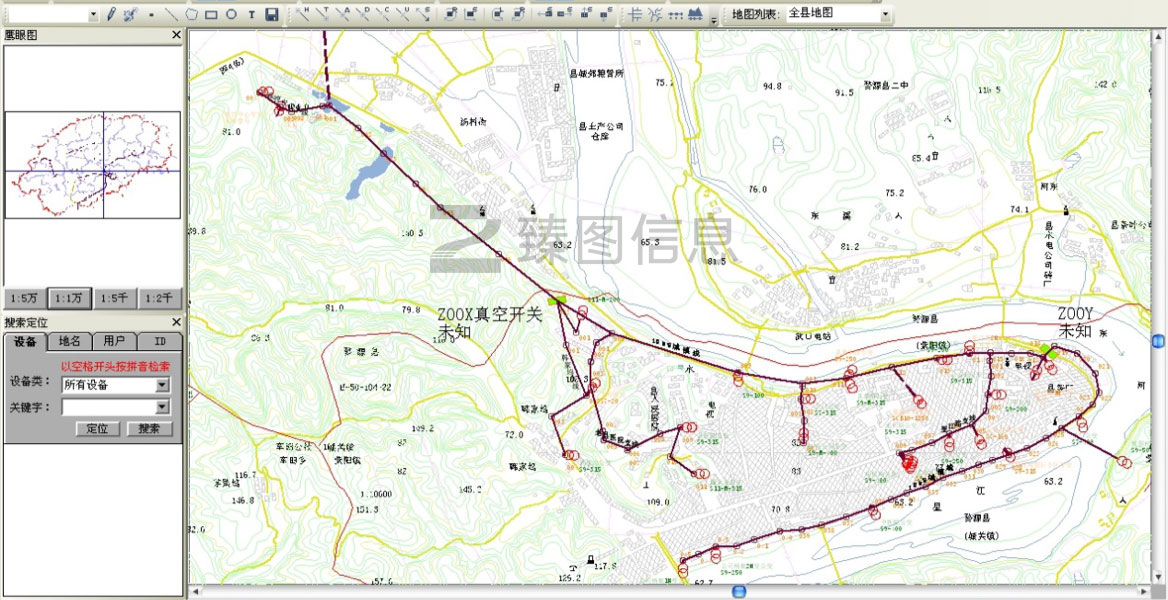
Task: Click the save floppy disk icon
Action: 271,15
